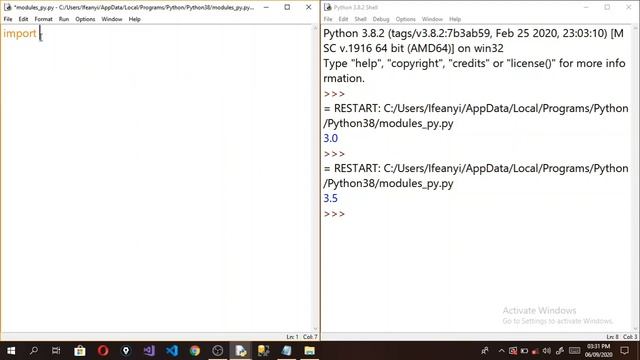Open the Maps app from the taskbar
Image resolution: width=640 pixels, height=360 pixels.
pyautogui.click(x=126, y=351)
